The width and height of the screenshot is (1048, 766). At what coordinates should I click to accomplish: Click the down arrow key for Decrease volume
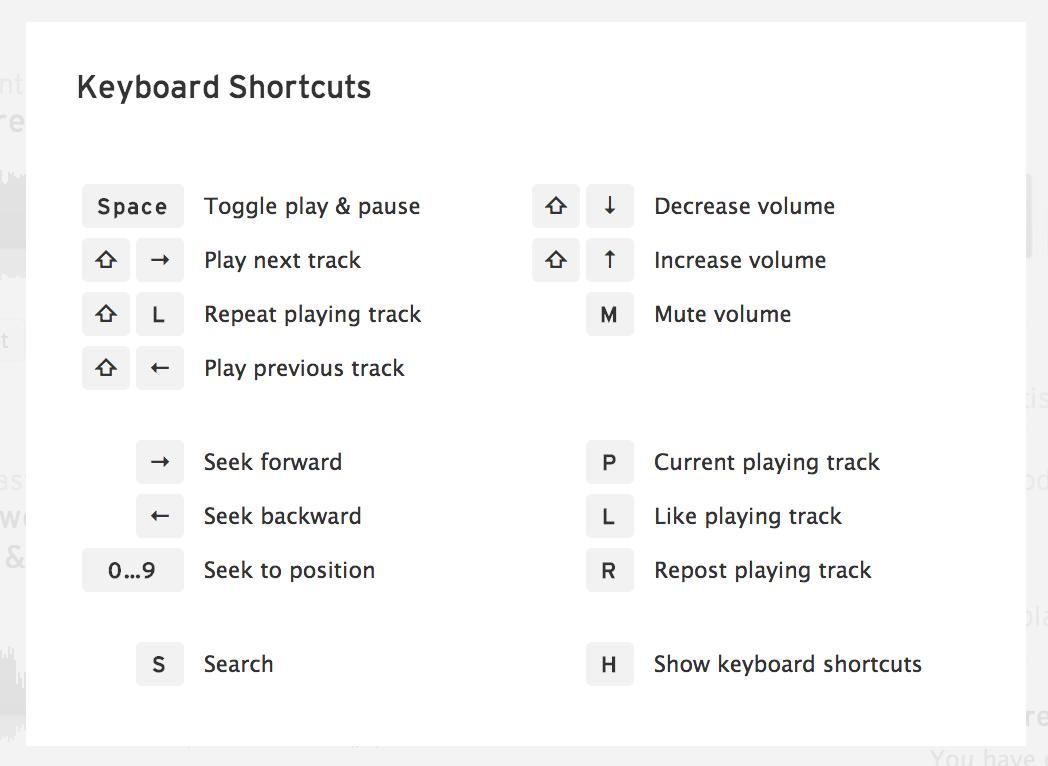point(610,206)
